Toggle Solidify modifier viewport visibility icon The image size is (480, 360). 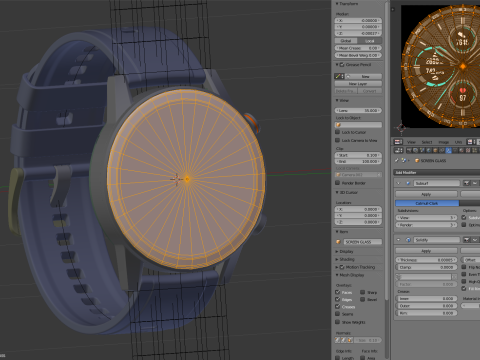475,240
